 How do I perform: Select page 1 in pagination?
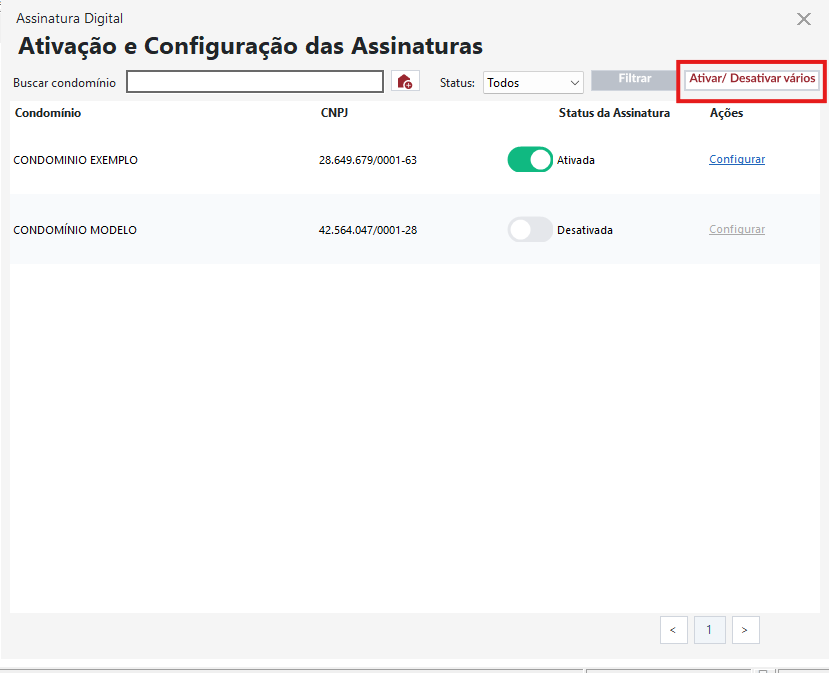point(710,630)
